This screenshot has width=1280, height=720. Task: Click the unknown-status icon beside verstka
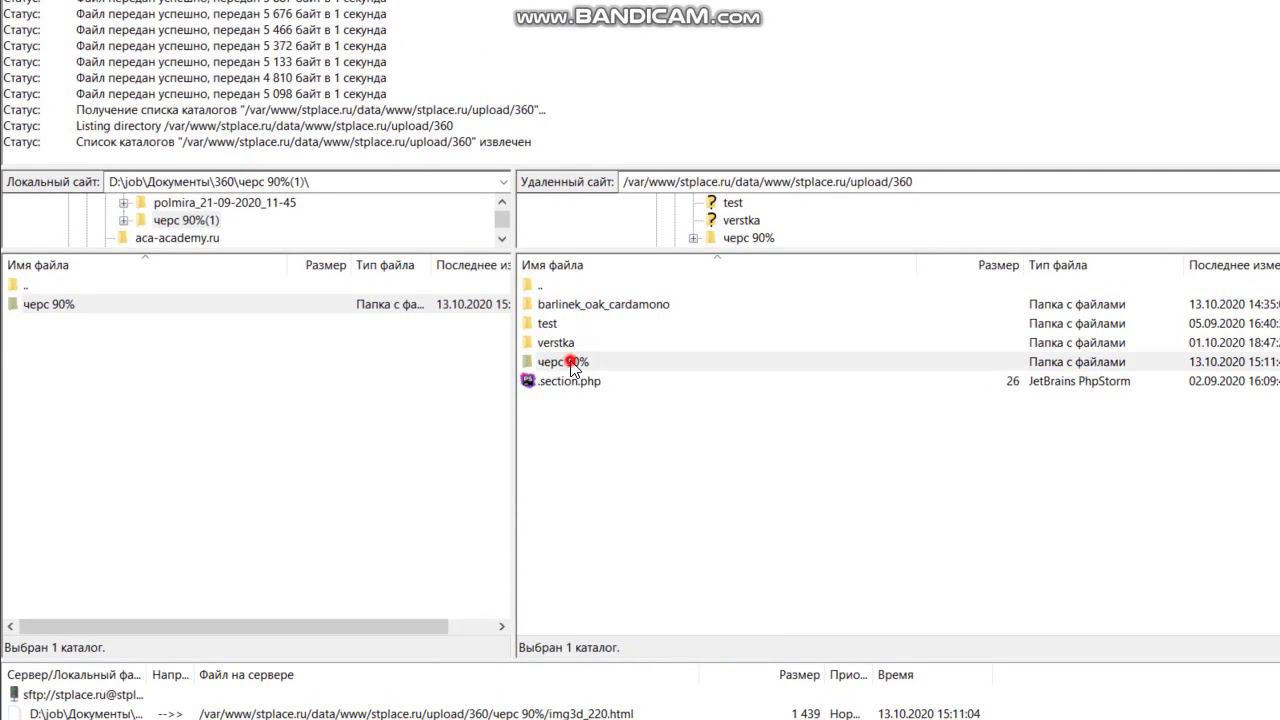point(711,220)
